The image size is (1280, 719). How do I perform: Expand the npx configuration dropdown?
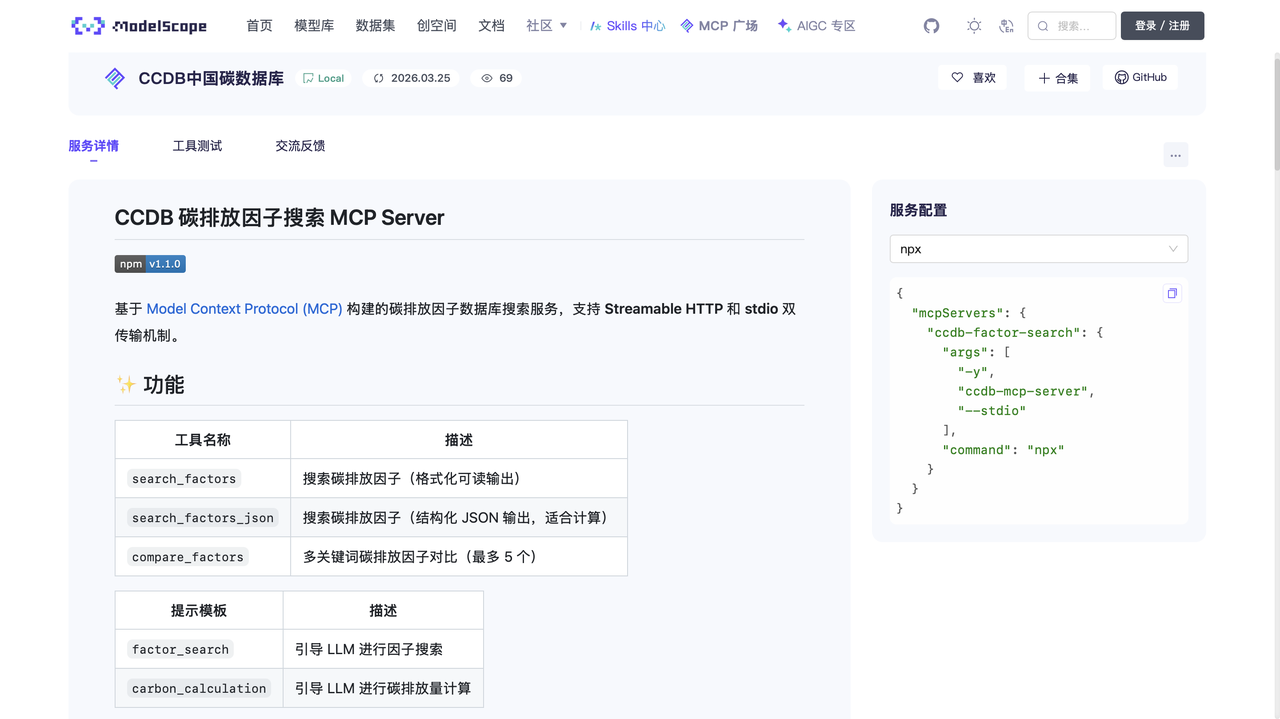tap(1039, 249)
